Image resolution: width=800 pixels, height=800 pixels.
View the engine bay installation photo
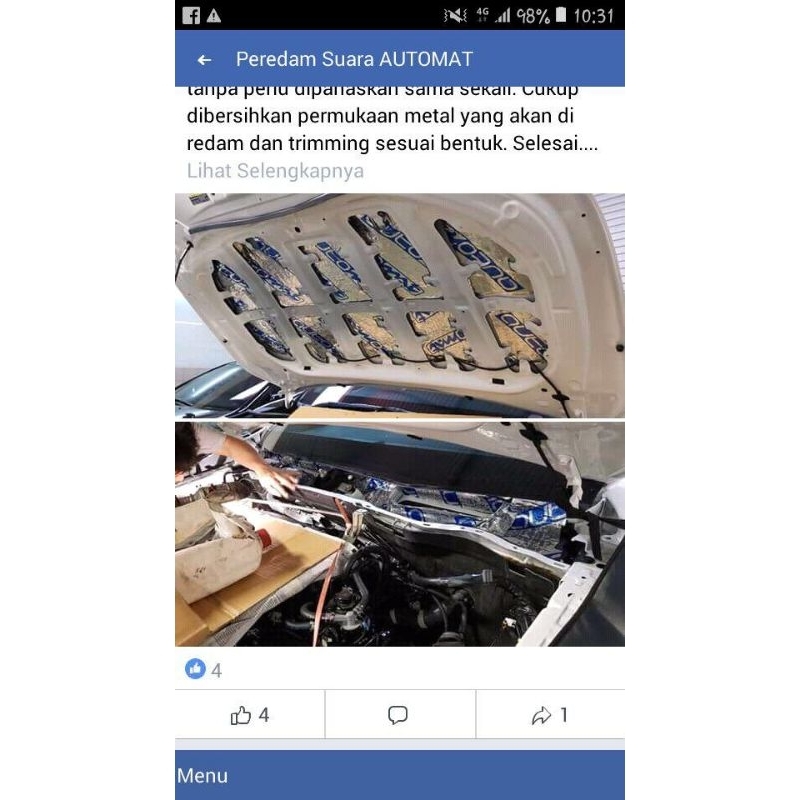click(x=399, y=534)
